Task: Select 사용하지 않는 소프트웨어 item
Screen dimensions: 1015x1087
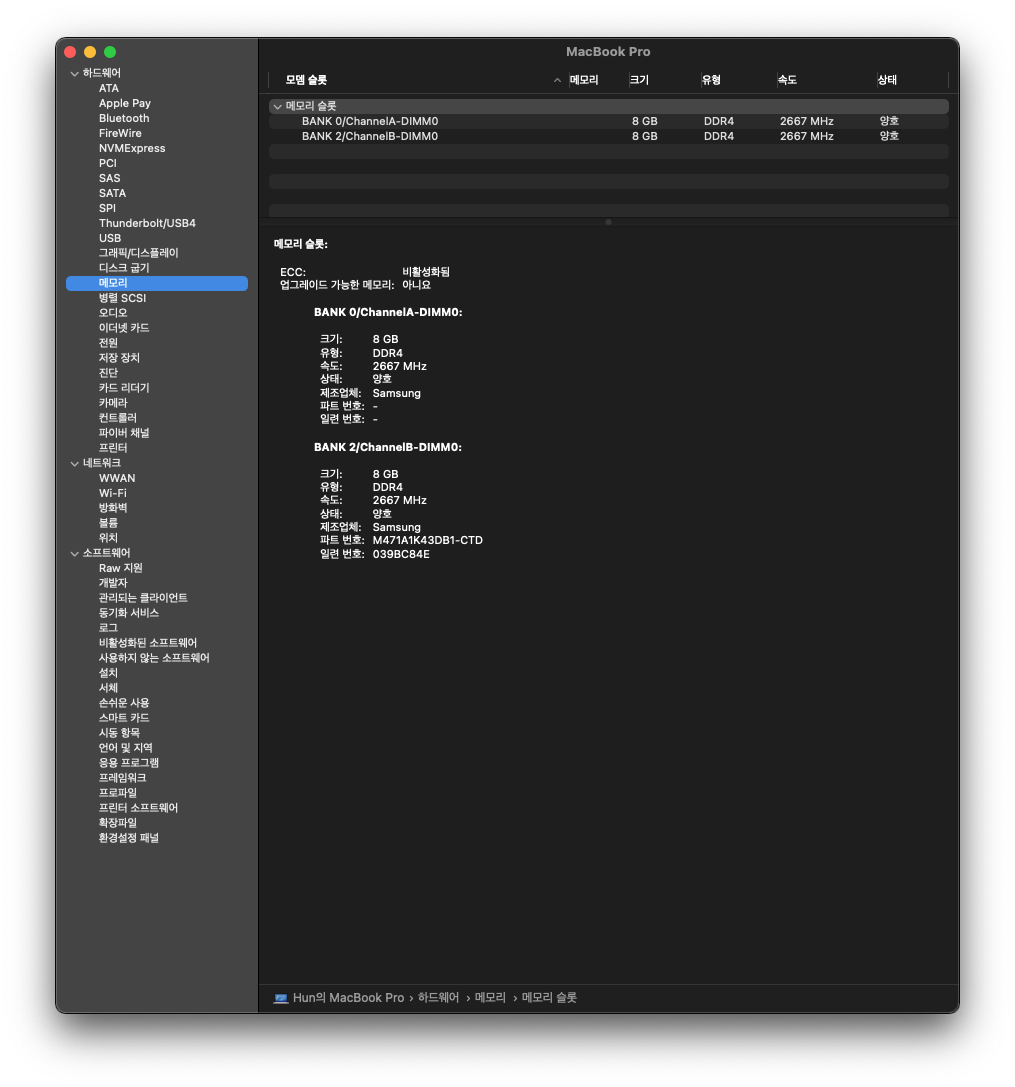Action: (x=154, y=658)
